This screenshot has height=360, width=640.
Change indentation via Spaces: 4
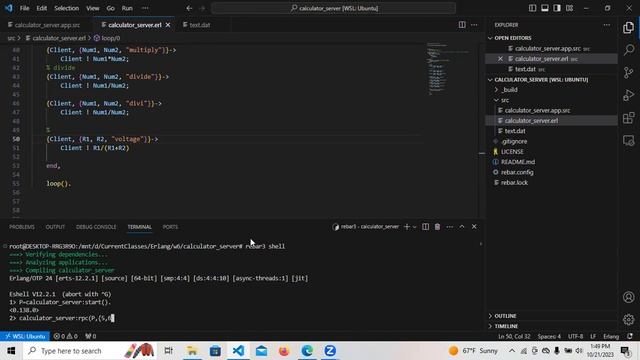tap(549, 336)
